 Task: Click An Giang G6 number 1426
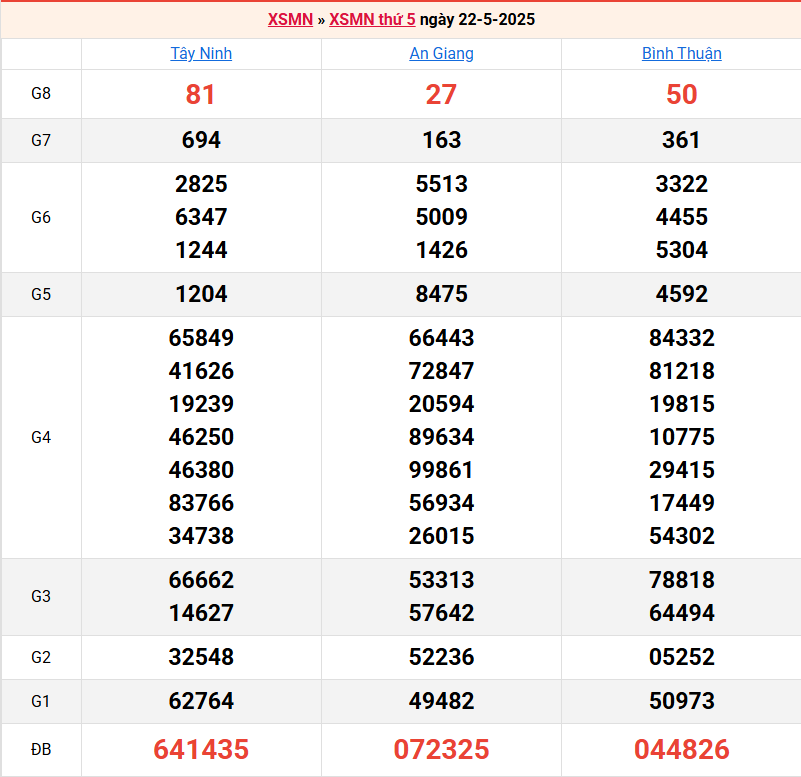point(441,250)
